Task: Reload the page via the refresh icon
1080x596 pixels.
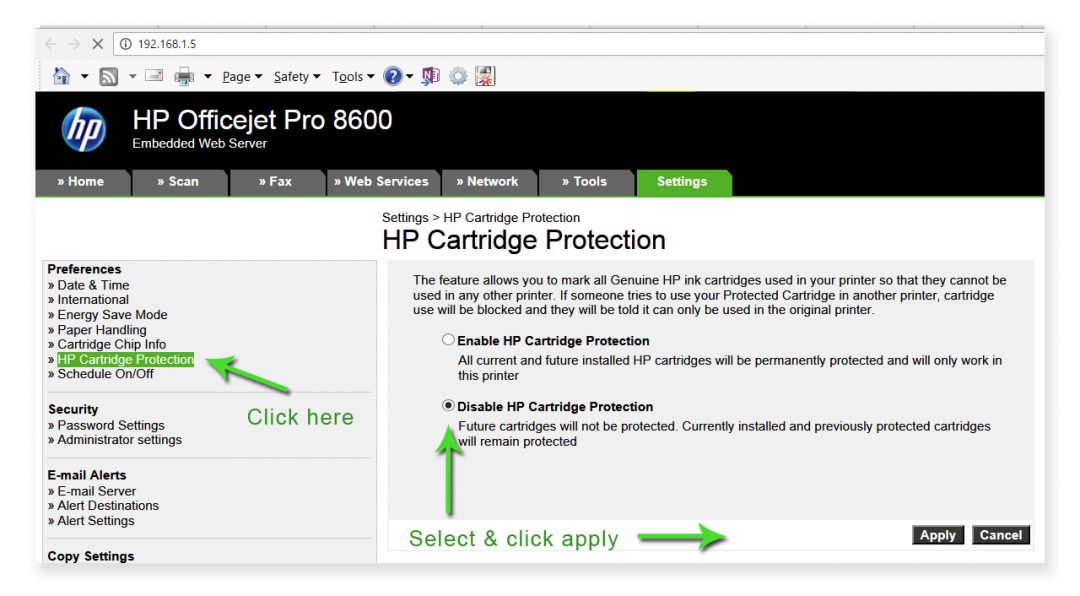Action: pos(98,43)
